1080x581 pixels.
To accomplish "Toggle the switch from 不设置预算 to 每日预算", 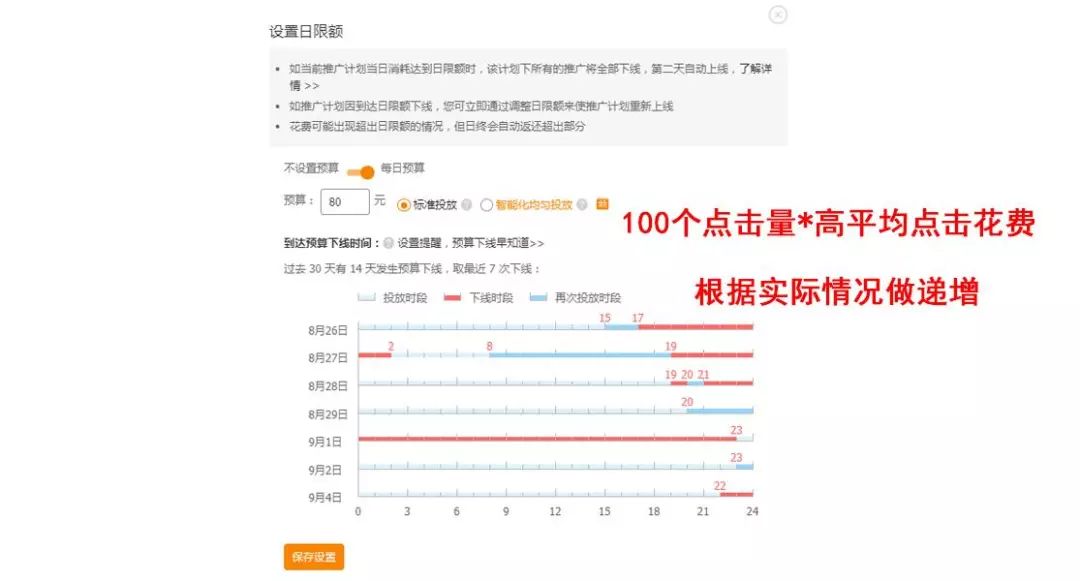I will 360,170.
